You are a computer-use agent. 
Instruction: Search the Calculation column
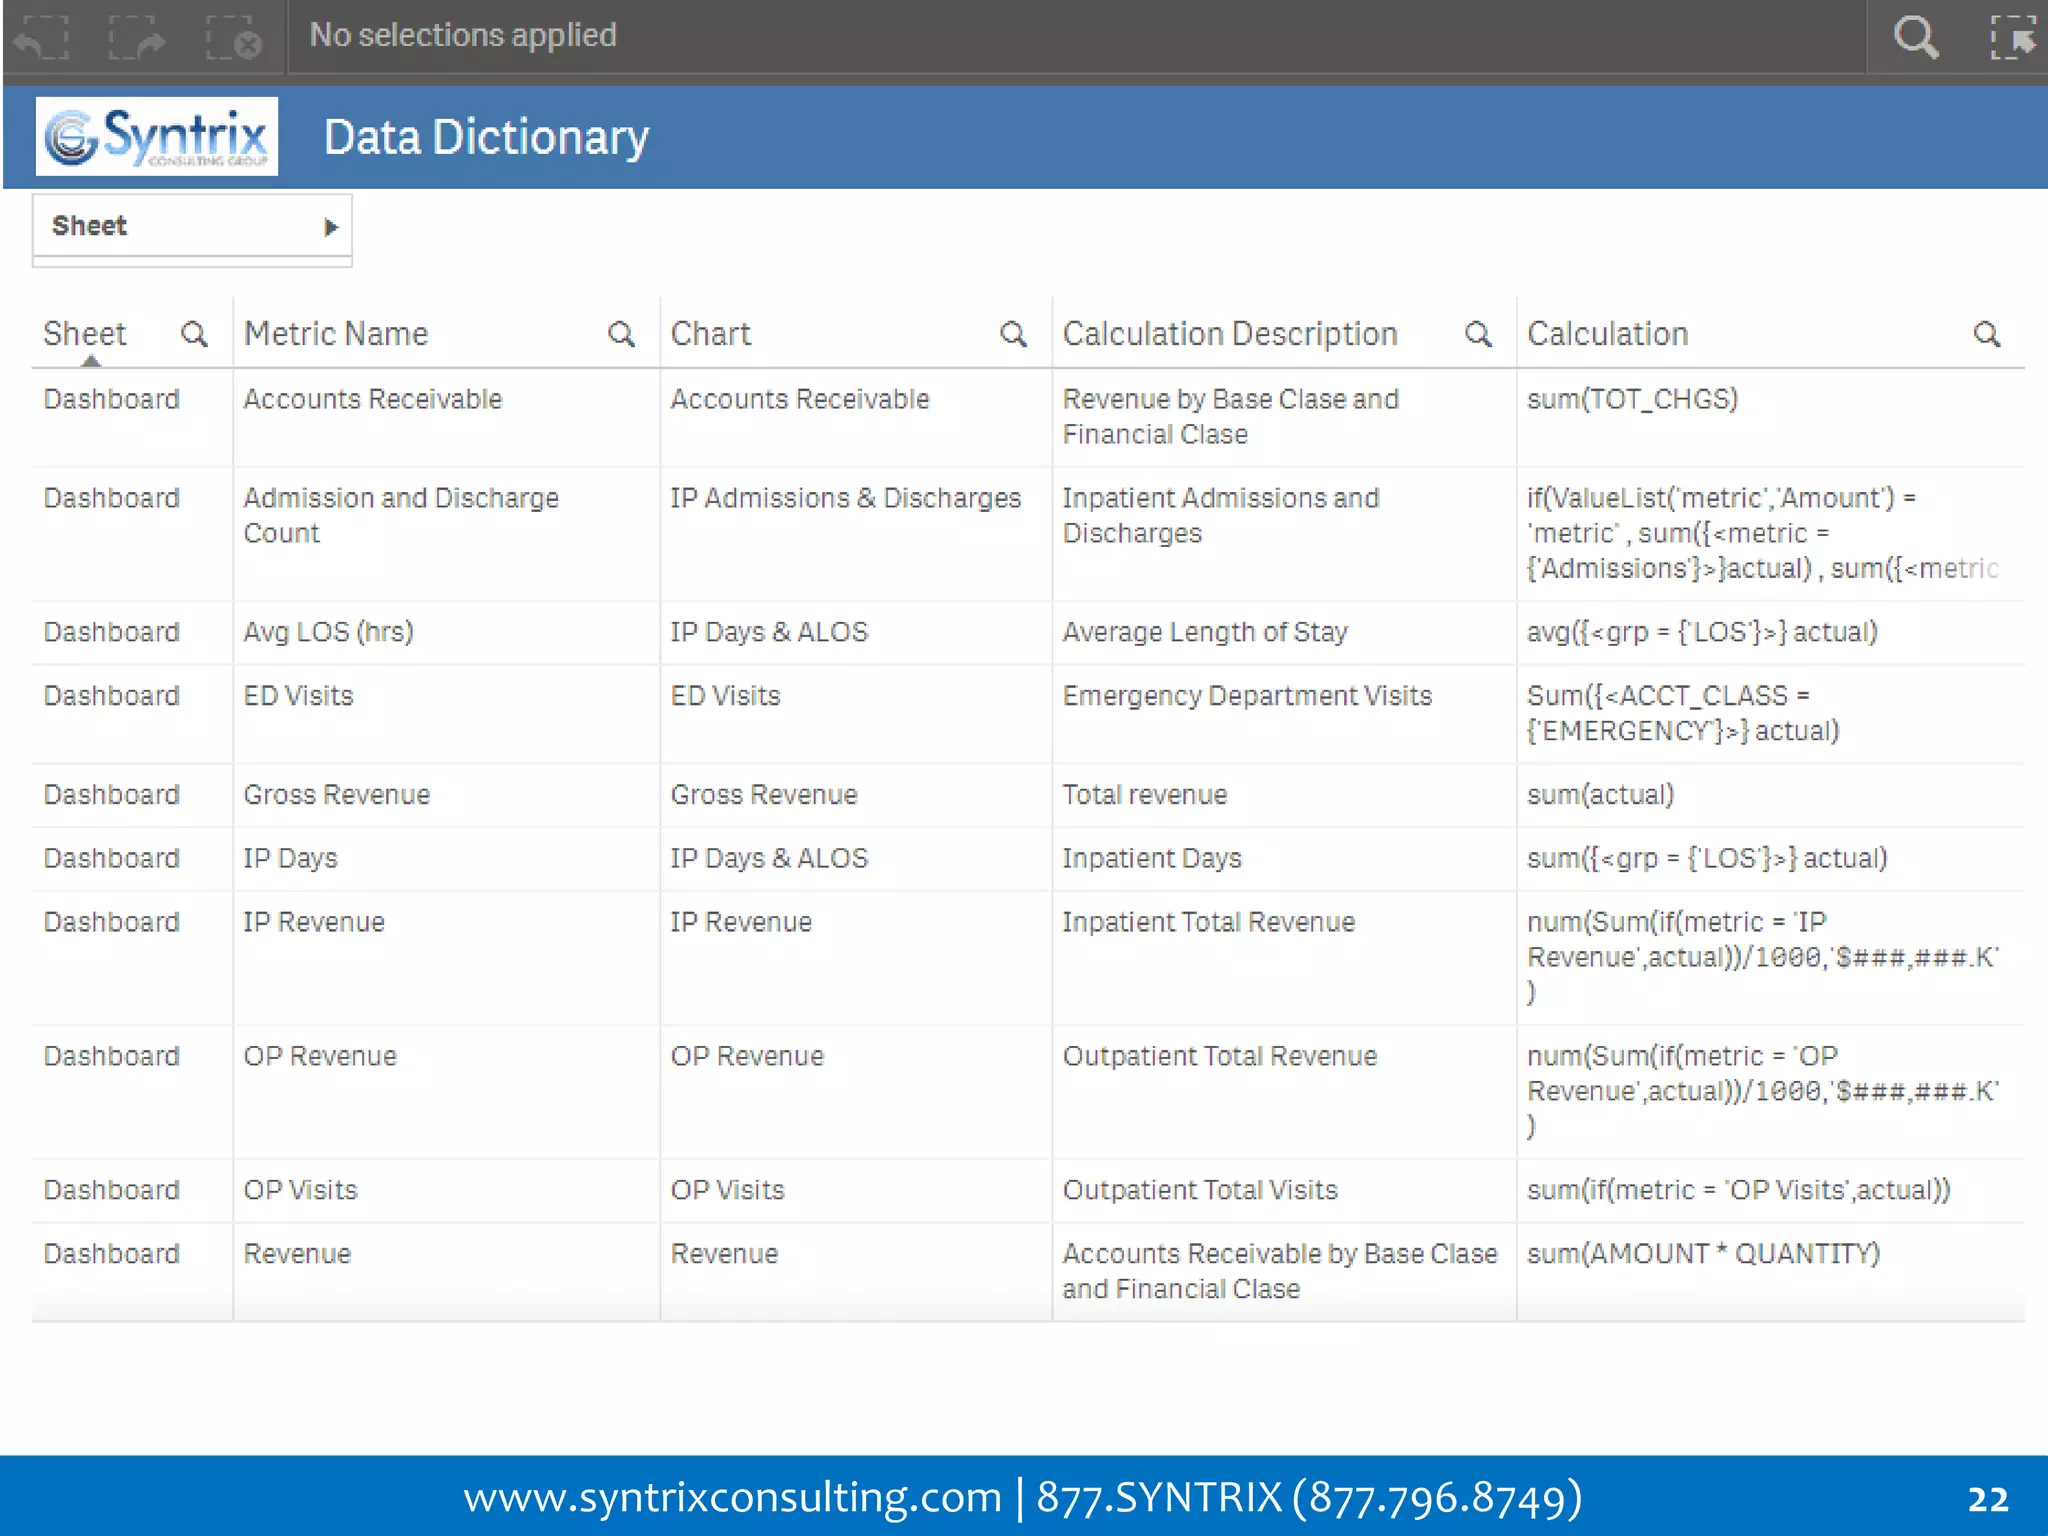click(1986, 334)
